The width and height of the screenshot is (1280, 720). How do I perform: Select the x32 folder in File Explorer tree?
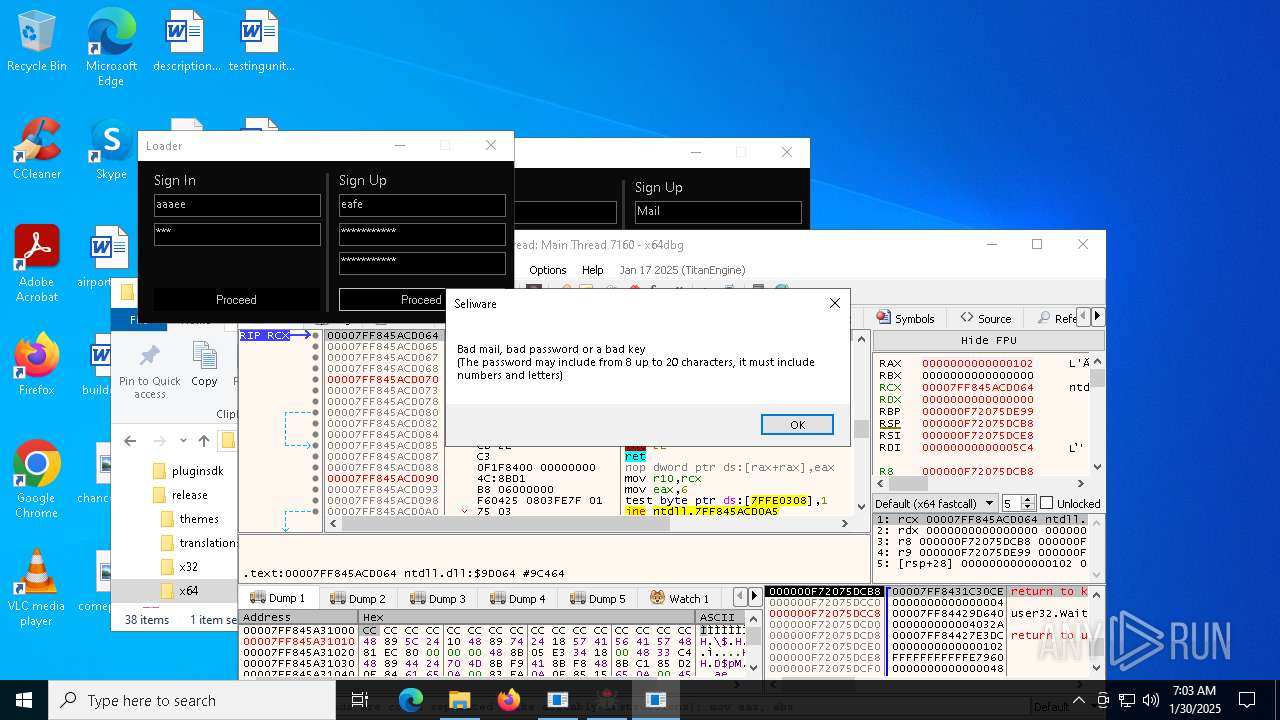188,566
